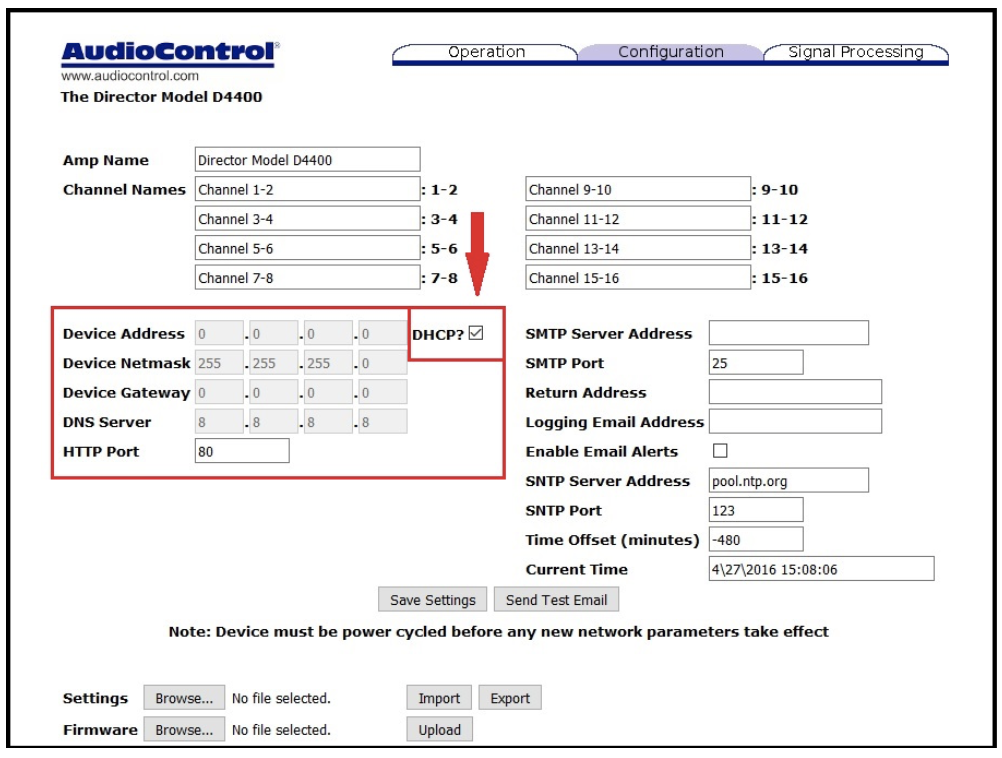Image resolution: width=1002 pixels, height=758 pixels.
Task: Export the current settings
Action: (x=511, y=698)
